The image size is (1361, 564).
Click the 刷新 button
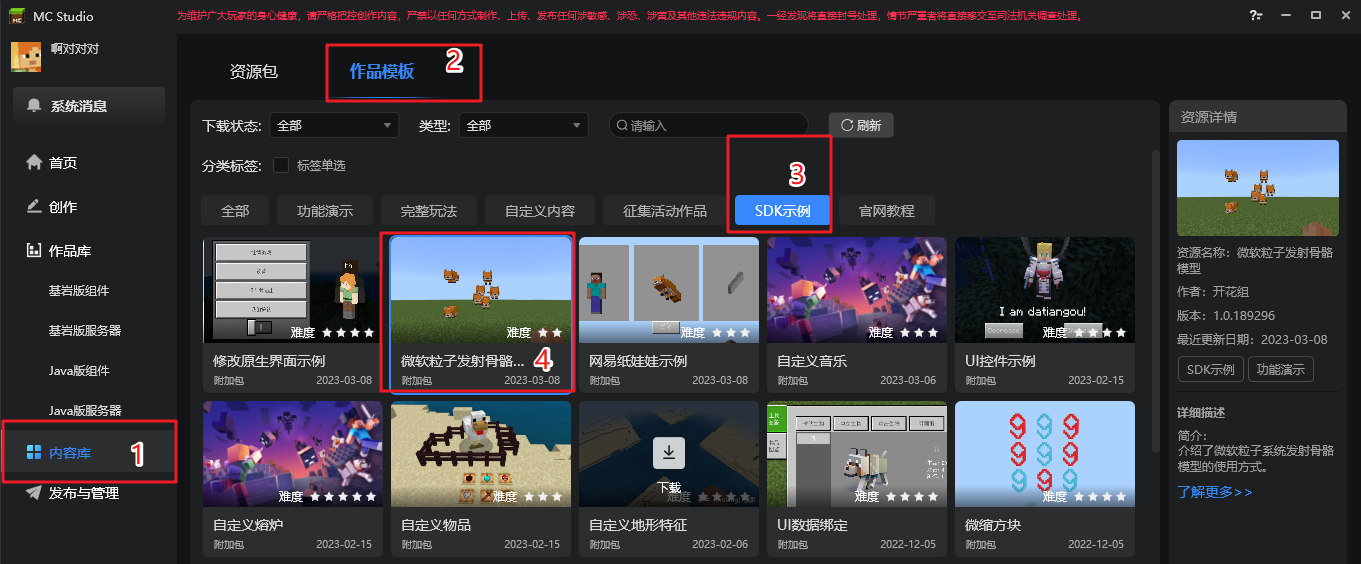861,125
